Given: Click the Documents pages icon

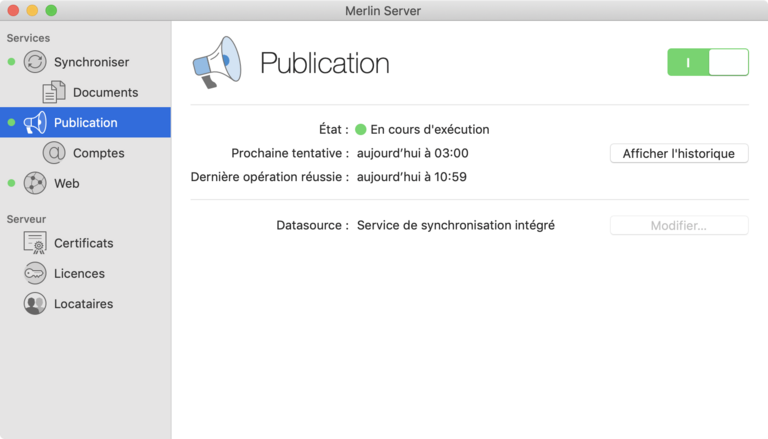Looking at the screenshot, I should click(54, 92).
